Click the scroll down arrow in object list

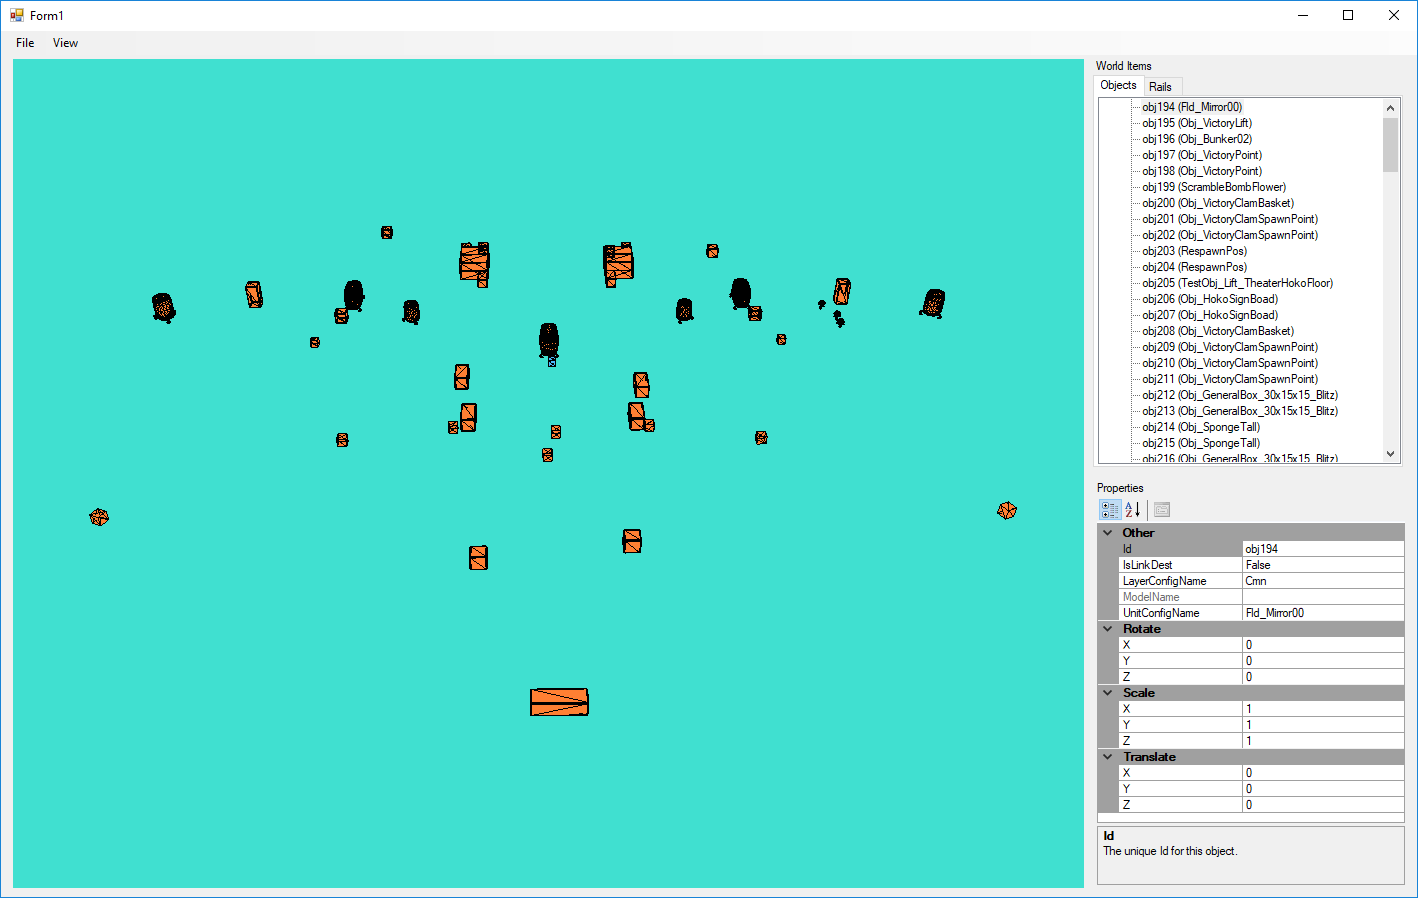click(1390, 454)
